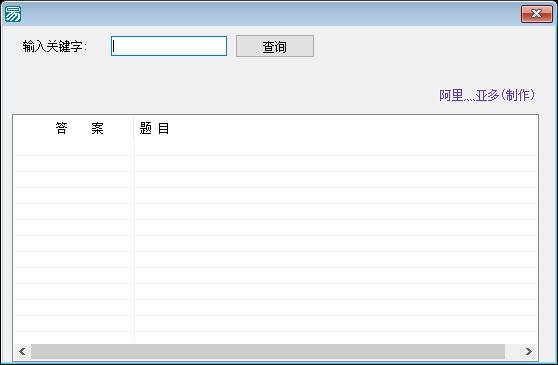
Task: Click the left arrow of the horizontal scrollbar
Action: click(x=22, y=351)
